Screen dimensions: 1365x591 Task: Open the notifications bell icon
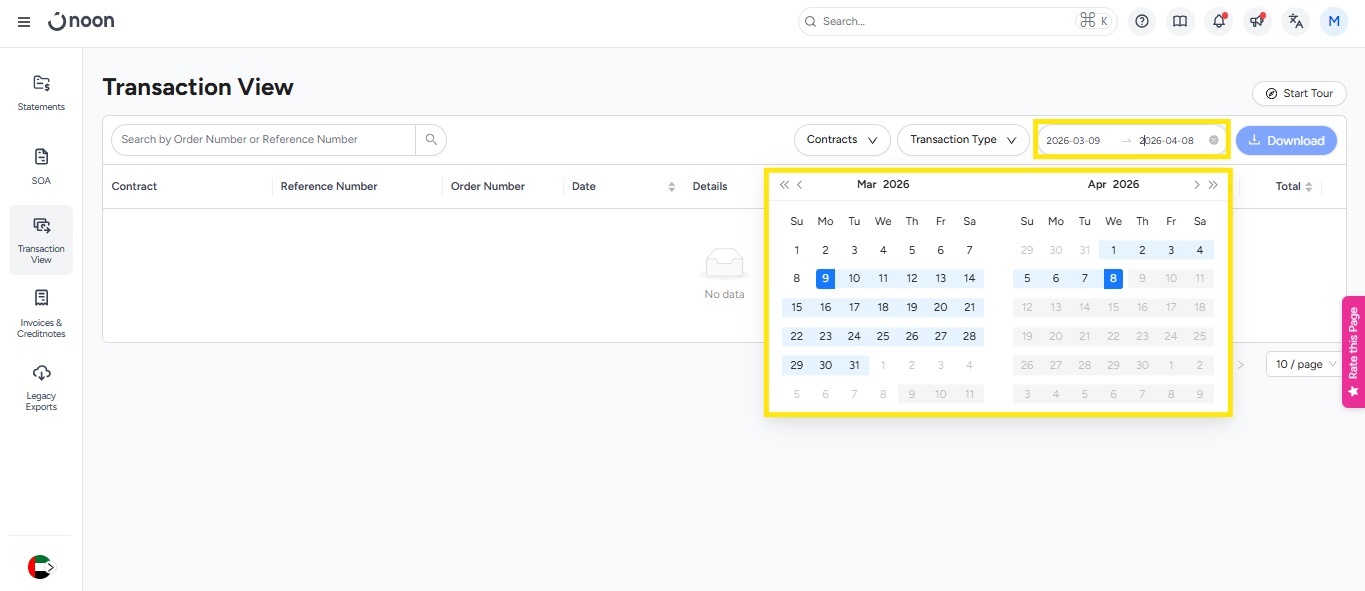coord(1218,21)
